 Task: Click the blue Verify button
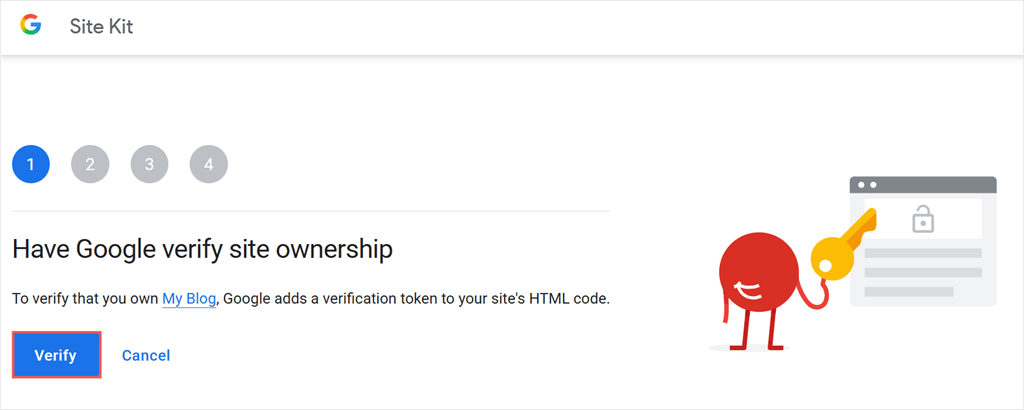[56, 355]
